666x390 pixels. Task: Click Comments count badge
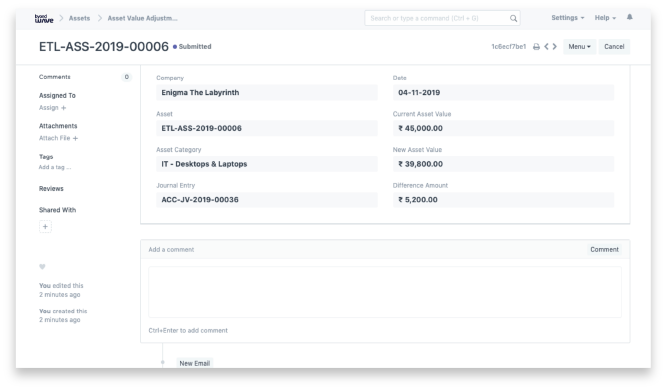pyautogui.click(x=127, y=77)
